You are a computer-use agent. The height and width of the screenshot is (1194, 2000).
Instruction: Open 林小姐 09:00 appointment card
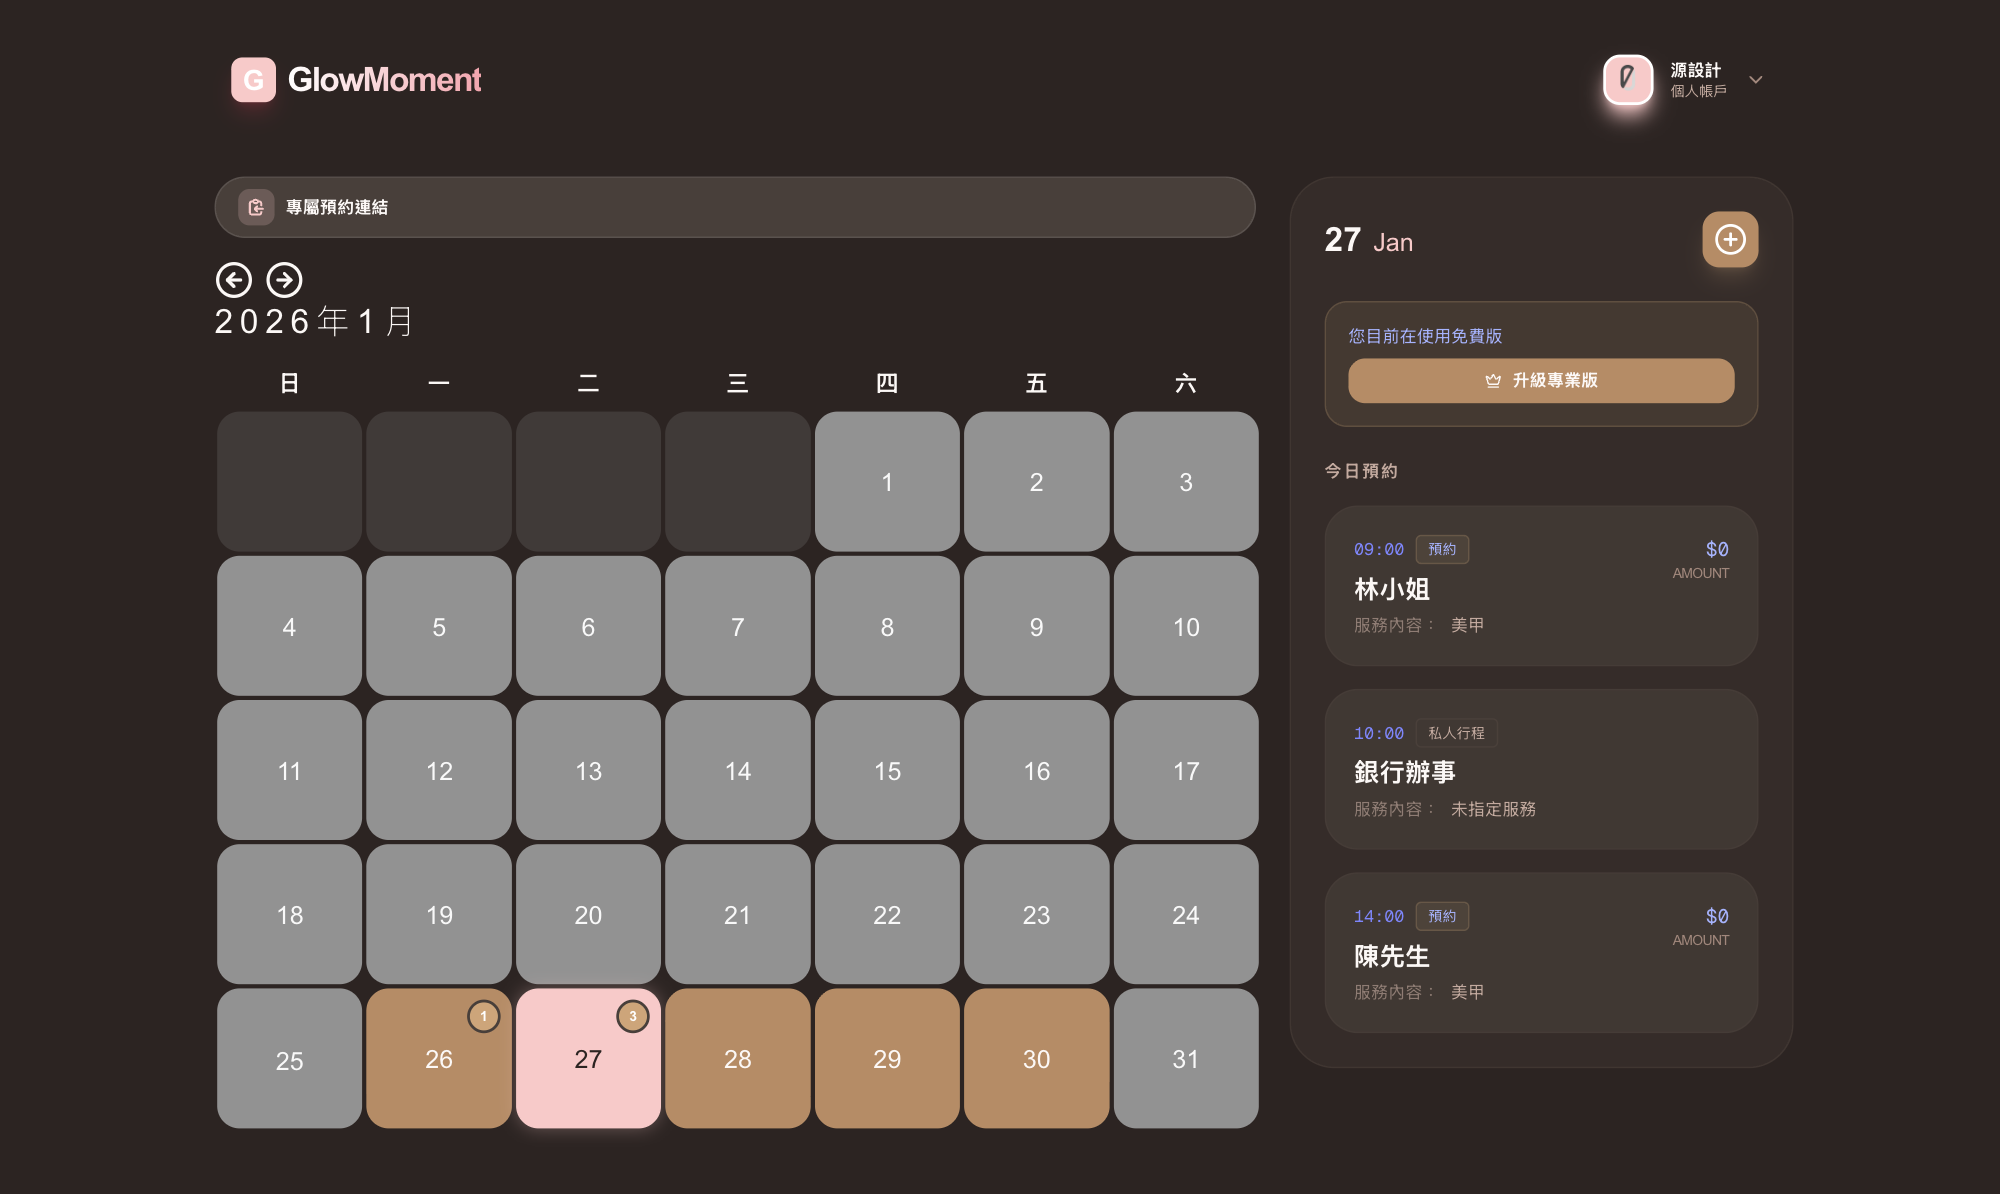1541,587
